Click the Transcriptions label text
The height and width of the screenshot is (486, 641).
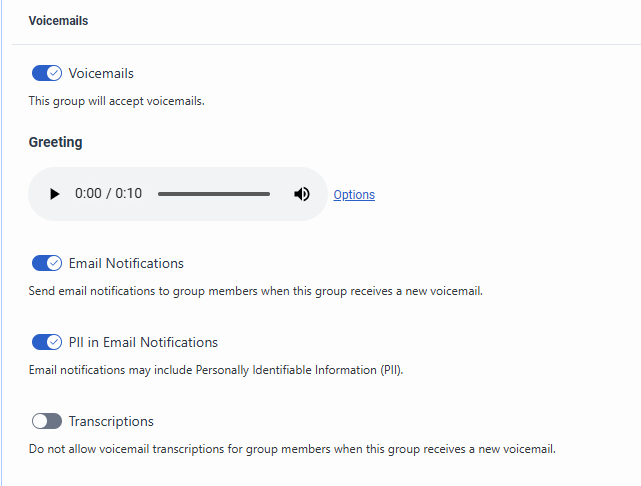(111, 421)
